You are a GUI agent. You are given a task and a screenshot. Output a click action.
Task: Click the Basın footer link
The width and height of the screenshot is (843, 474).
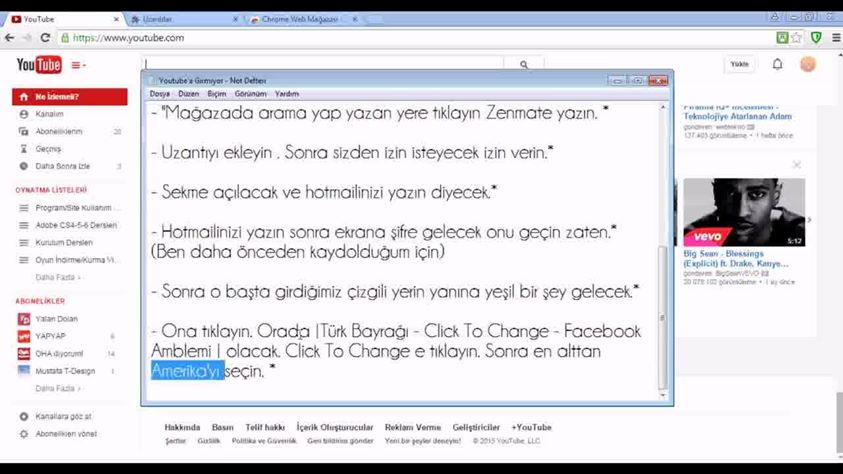(x=223, y=427)
